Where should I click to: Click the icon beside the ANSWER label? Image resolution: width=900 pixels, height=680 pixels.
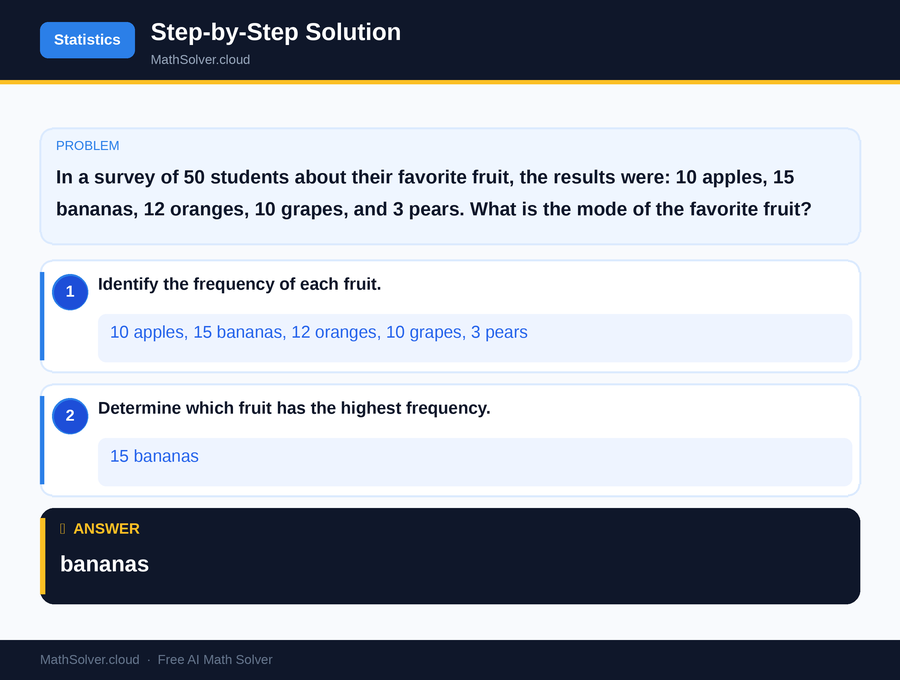(61, 529)
